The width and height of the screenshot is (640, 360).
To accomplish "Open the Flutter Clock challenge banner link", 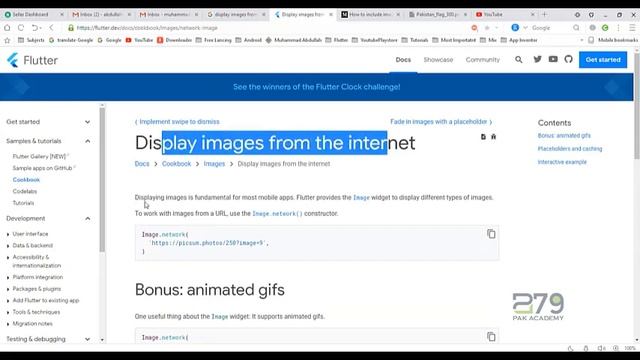I will pos(316,87).
